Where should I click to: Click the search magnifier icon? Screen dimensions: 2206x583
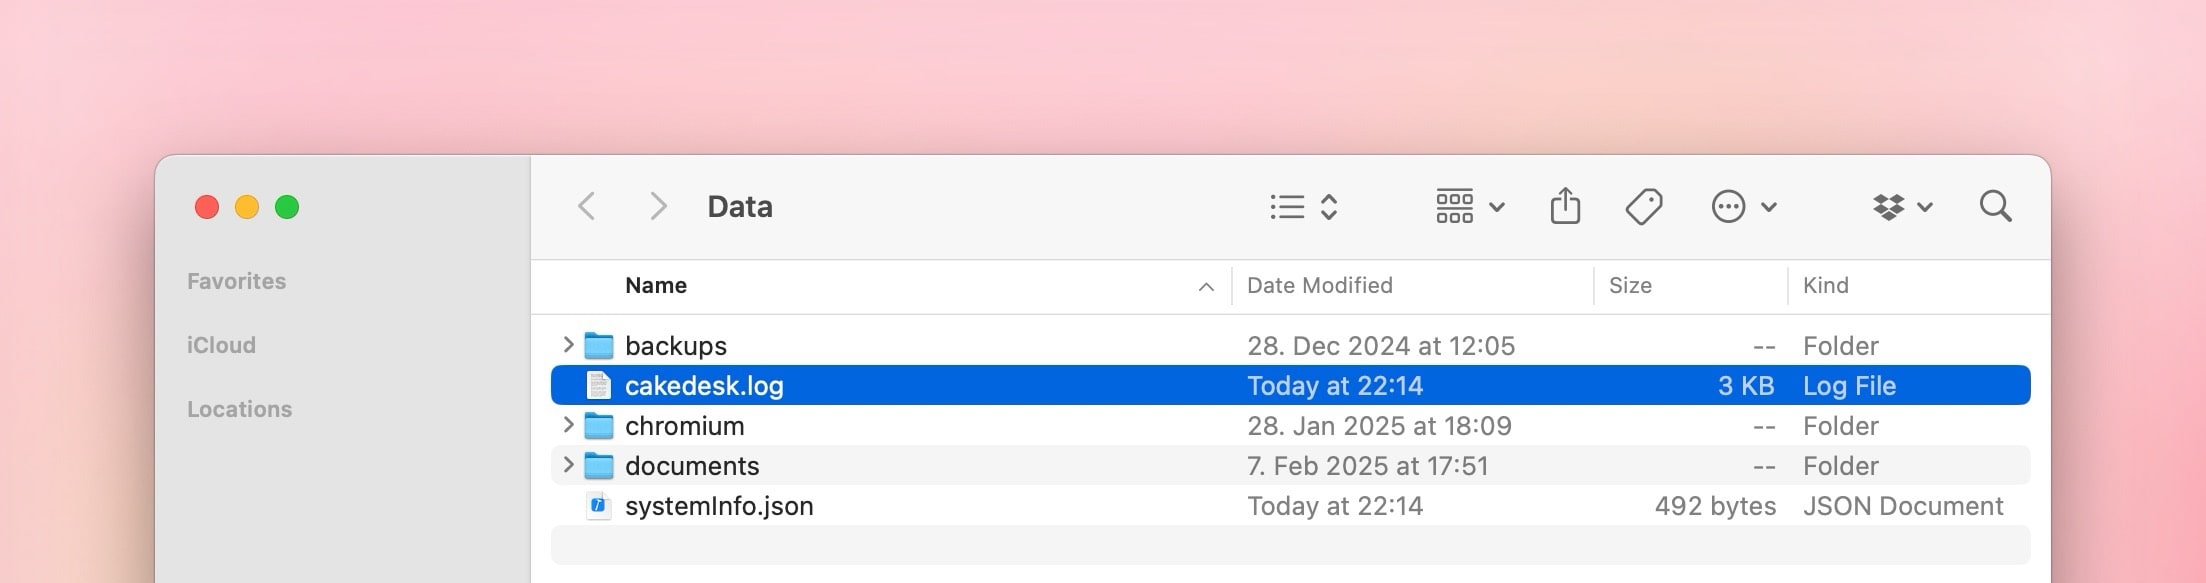pyautogui.click(x=1995, y=207)
